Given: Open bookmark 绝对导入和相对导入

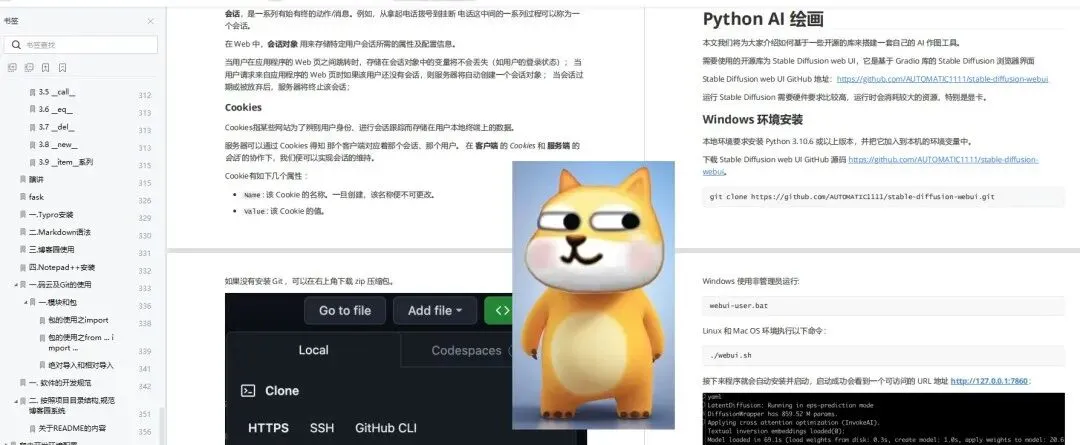Looking at the screenshot, I should (x=81, y=365).
